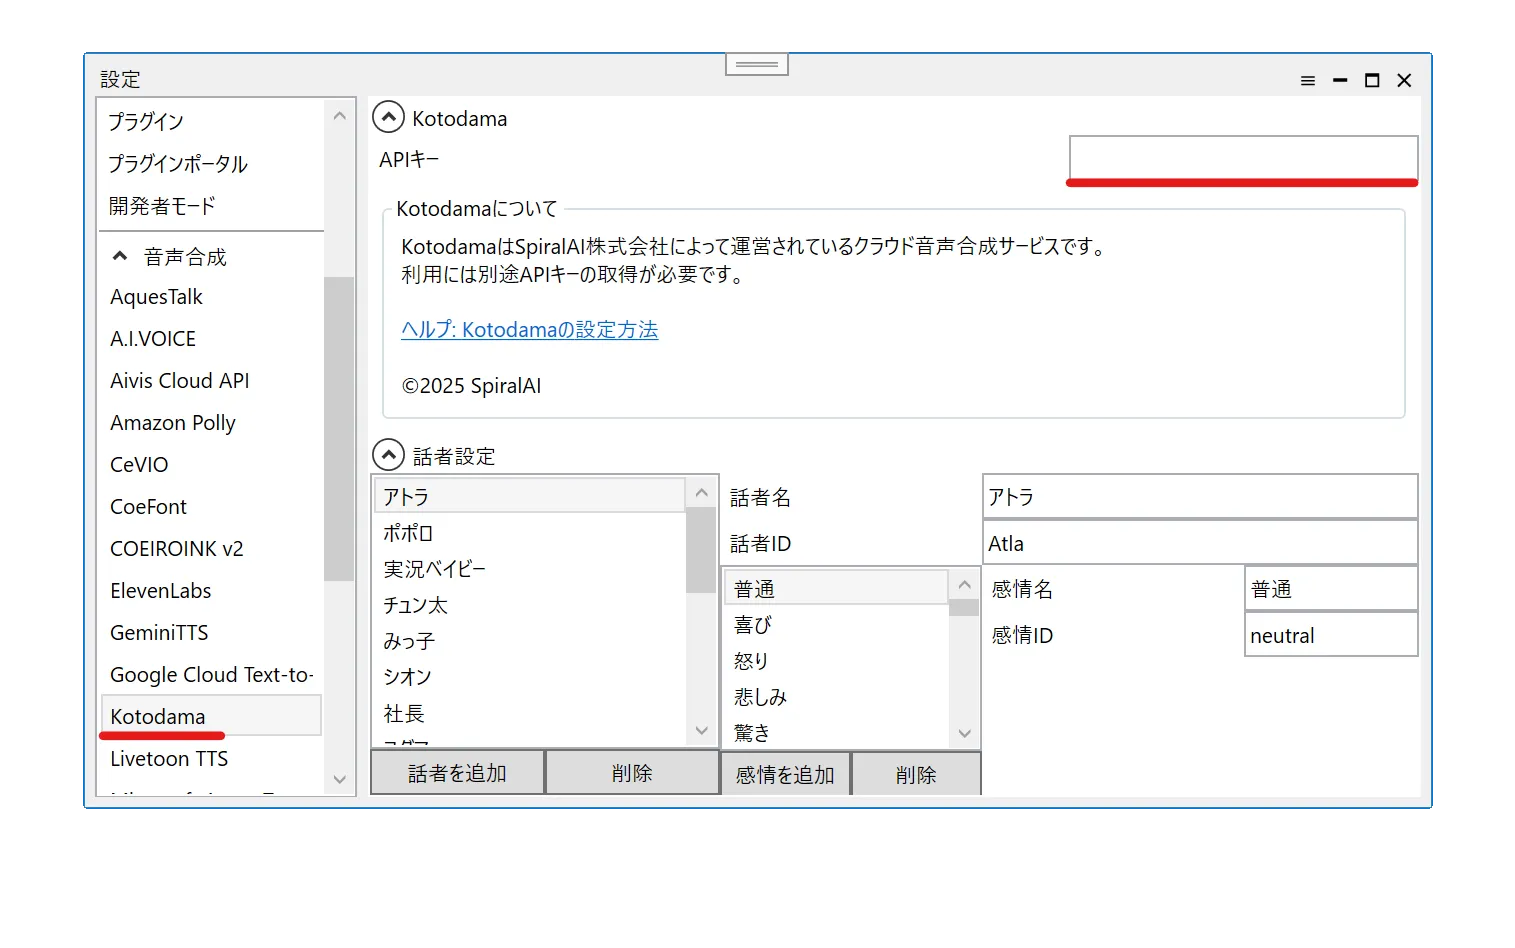Click the APIキー input field

tap(1243, 158)
